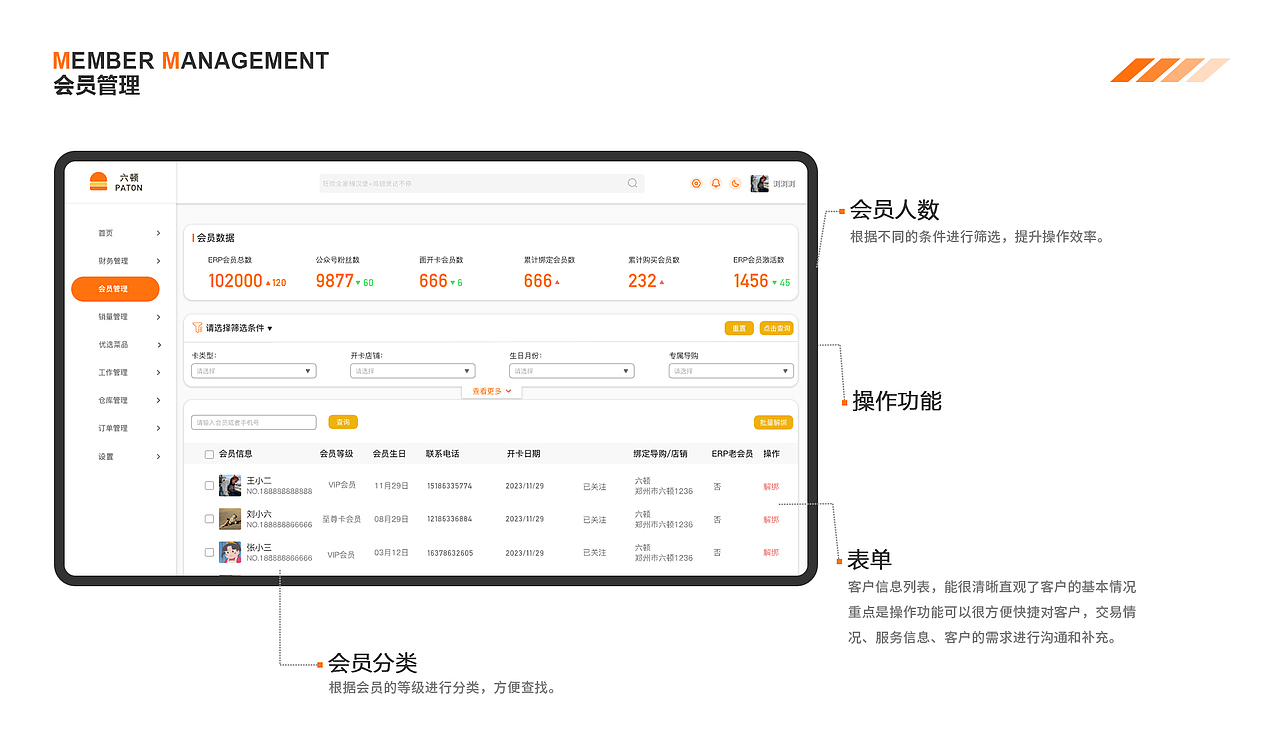Click 至尊卡会员 level cell
The width and height of the screenshot is (1280, 751).
pyautogui.click(x=341, y=519)
